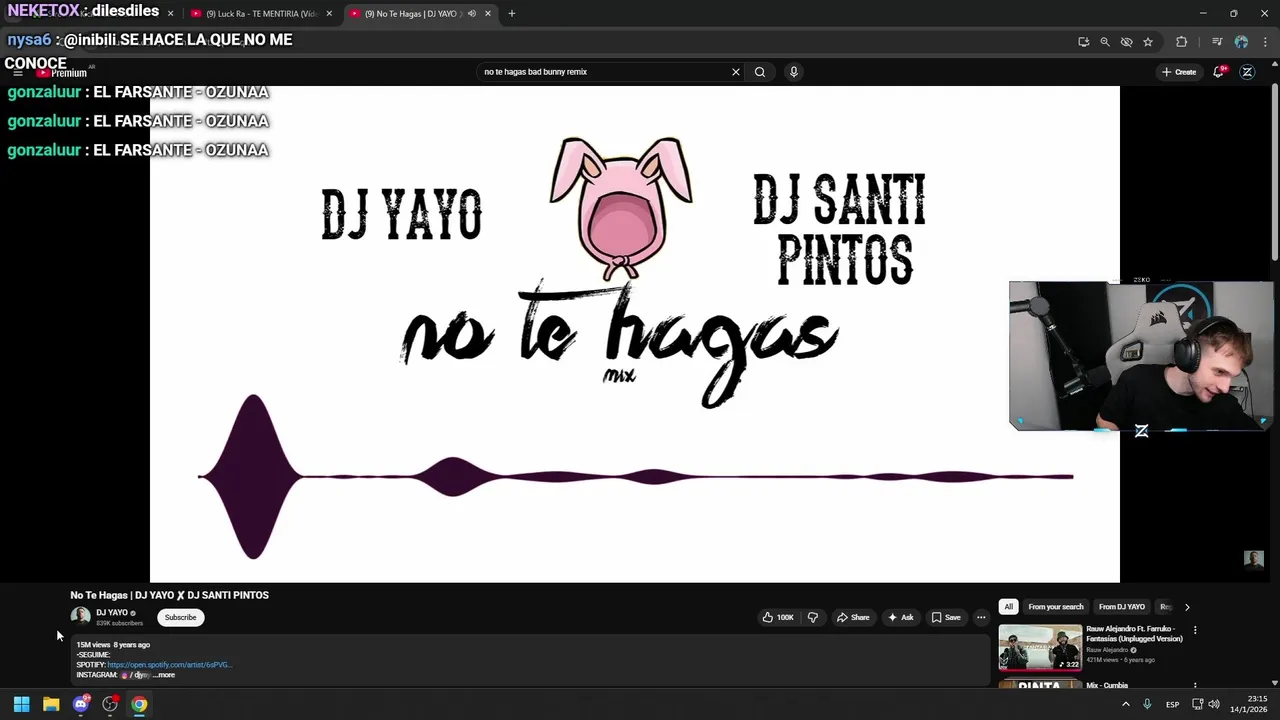Start voice search with the microphone icon

point(793,72)
